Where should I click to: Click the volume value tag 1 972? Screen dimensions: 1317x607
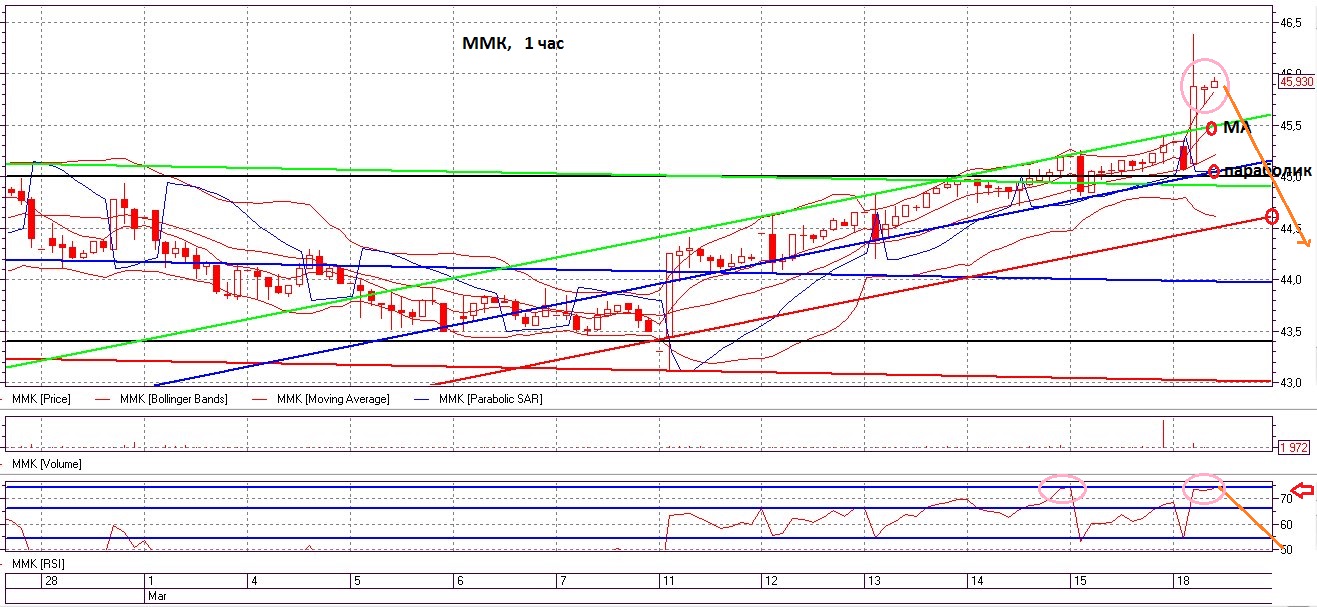coord(1296,447)
